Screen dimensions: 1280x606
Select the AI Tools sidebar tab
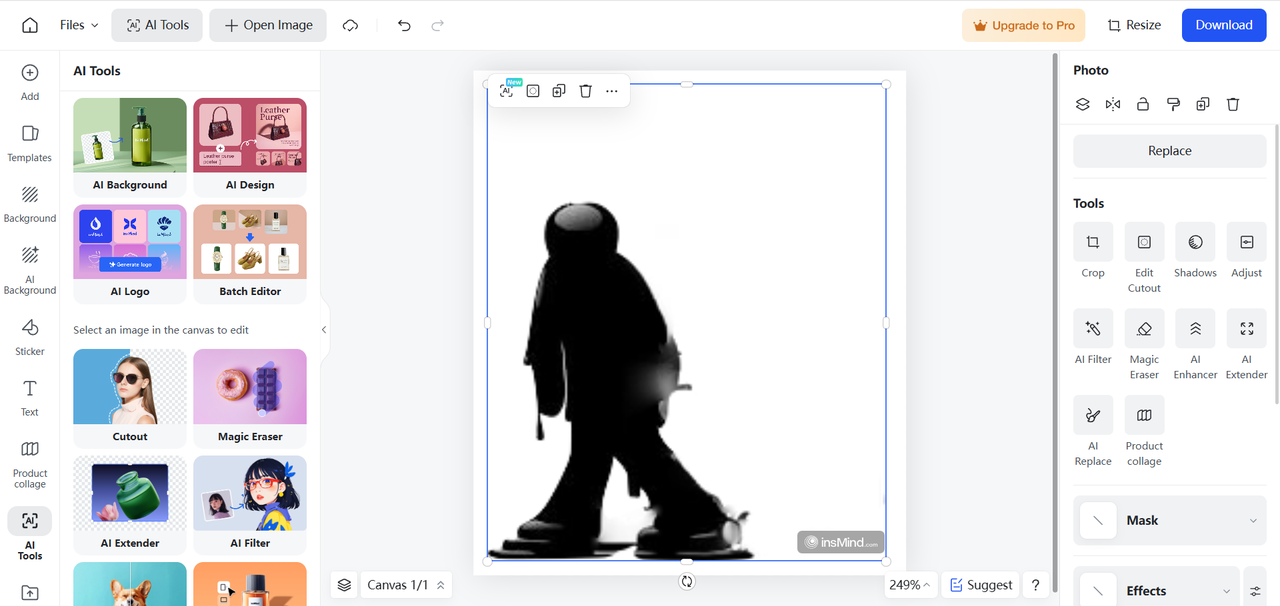[x=30, y=535]
